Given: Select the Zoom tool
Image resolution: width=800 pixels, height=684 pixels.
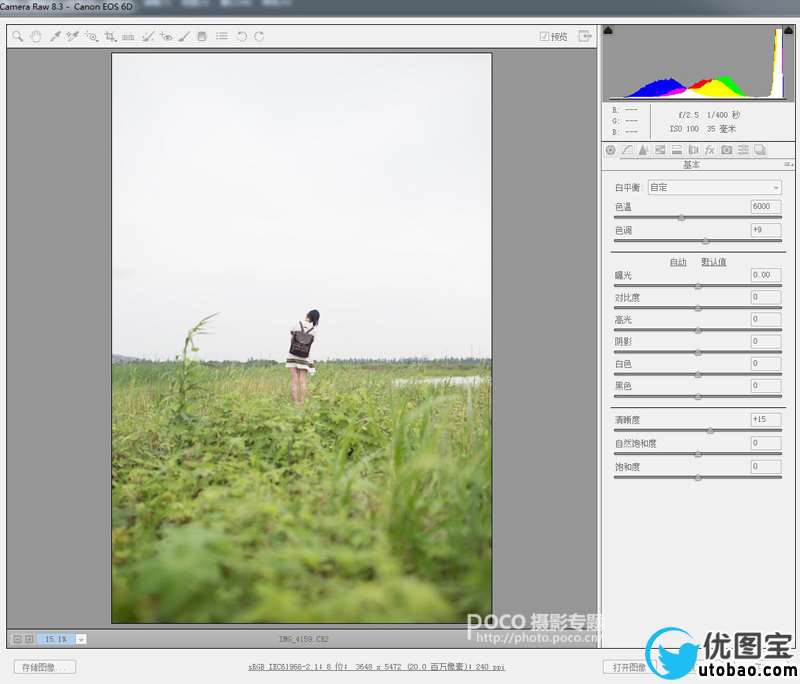Looking at the screenshot, I should point(17,36).
